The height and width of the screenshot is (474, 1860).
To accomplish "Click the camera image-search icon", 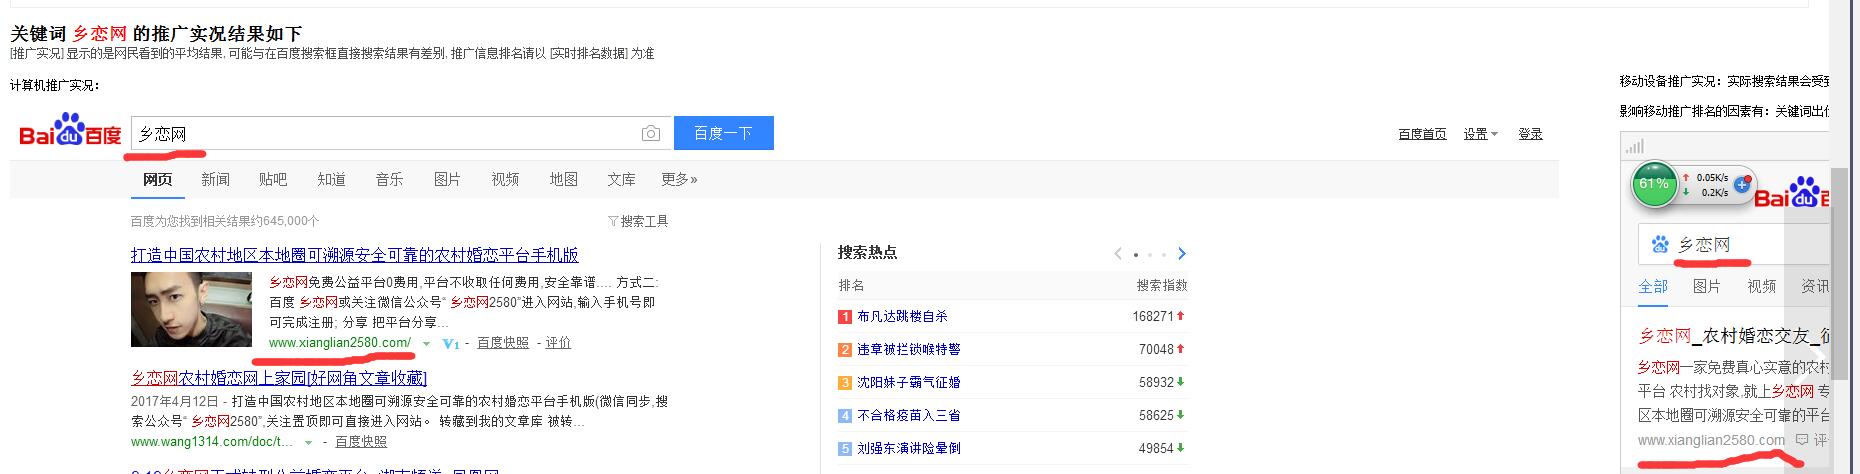I will click(x=650, y=134).
